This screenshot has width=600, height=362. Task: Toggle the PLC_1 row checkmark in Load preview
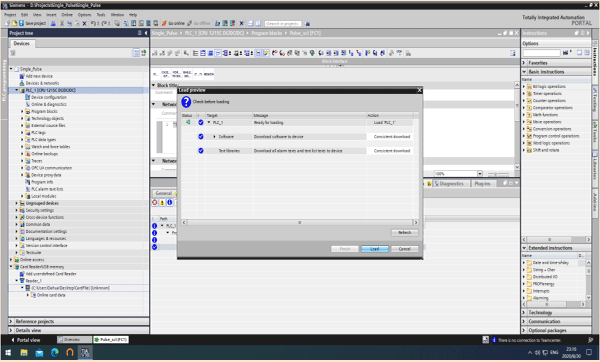201,122
